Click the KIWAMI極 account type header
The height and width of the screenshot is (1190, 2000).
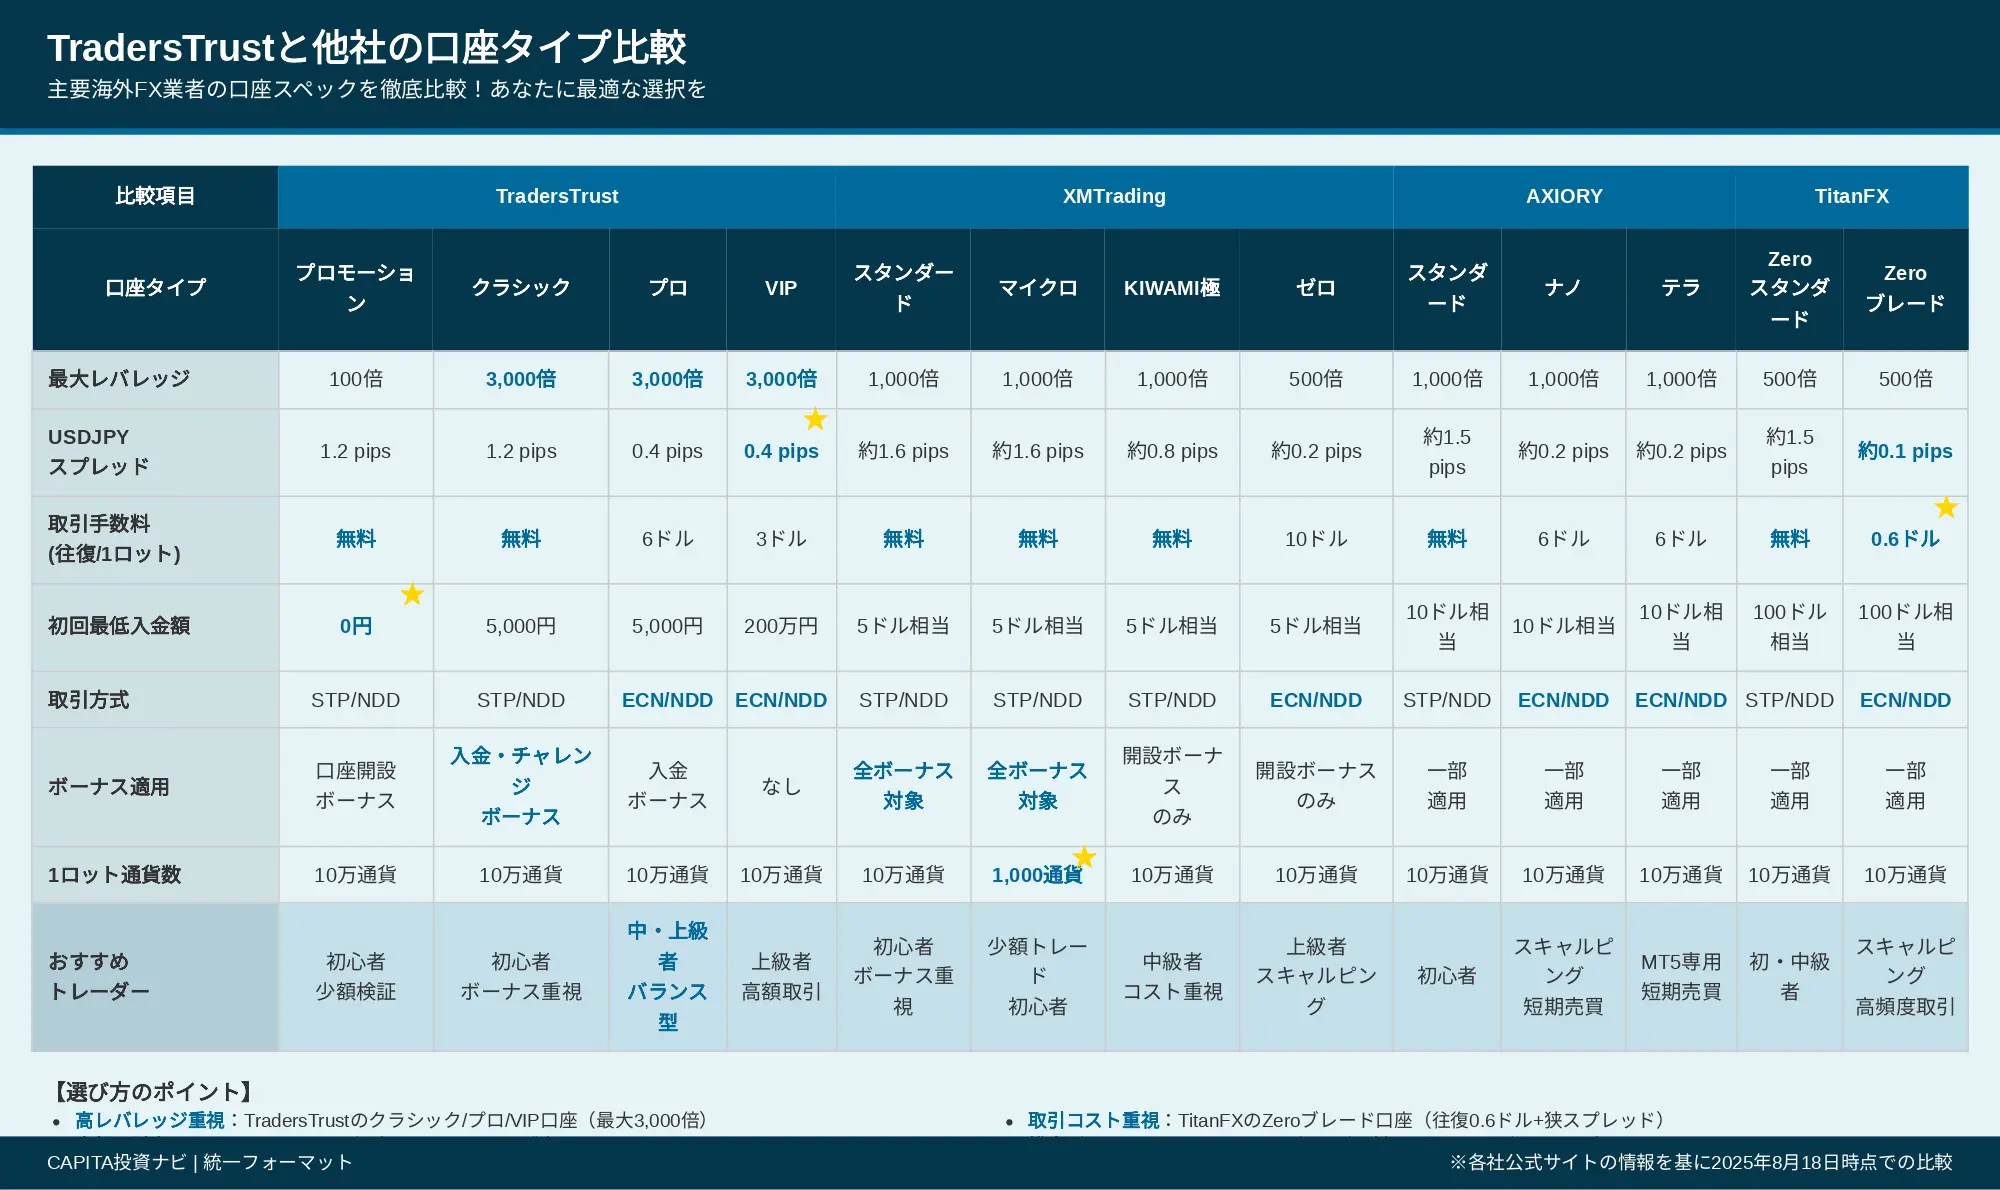1172,288
